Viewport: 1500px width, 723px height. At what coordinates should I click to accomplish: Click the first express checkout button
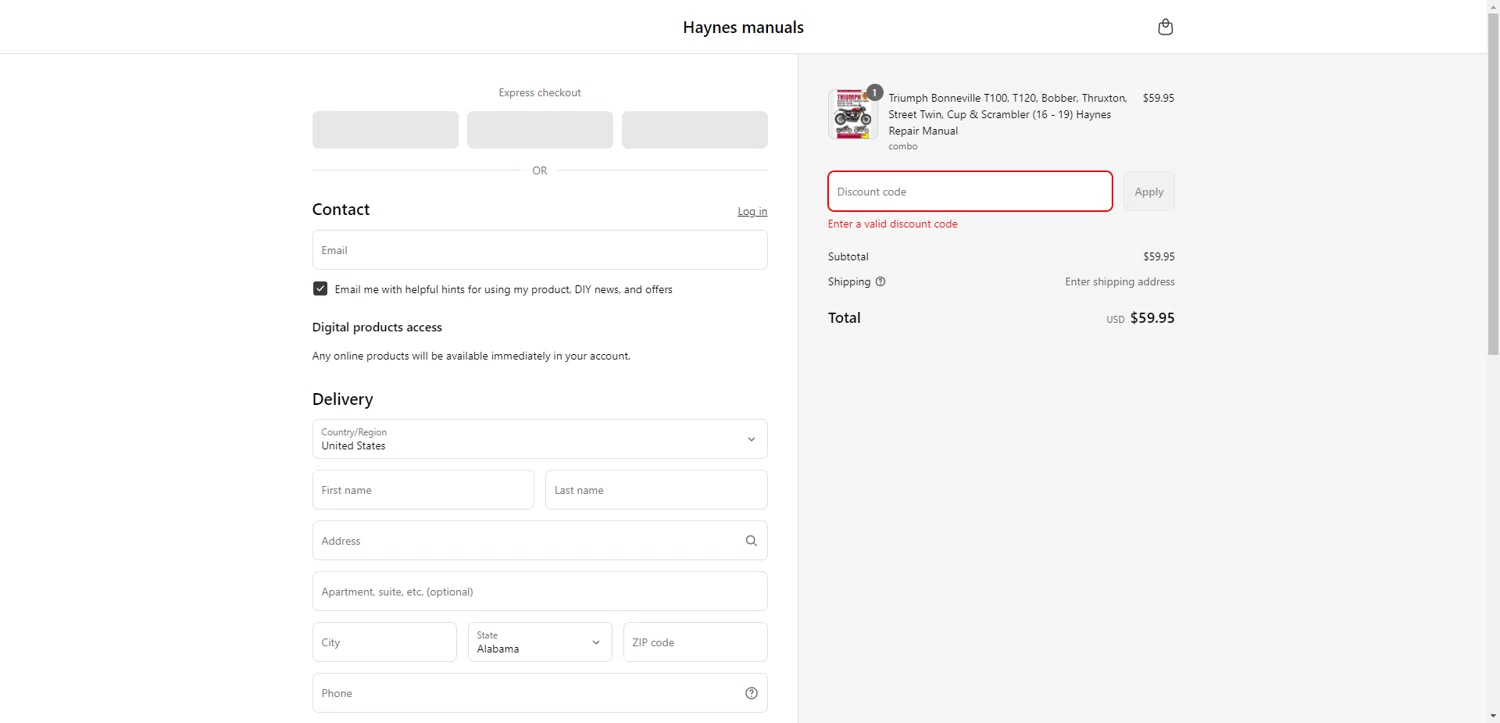tap(385, 130)
